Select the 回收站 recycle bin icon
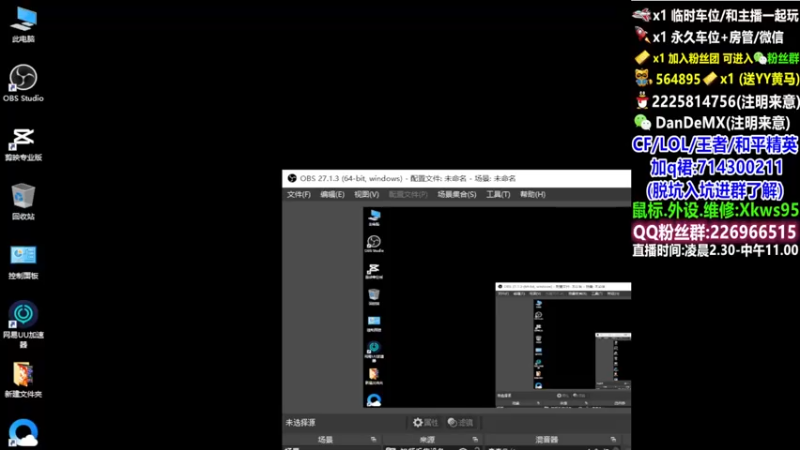This screenshot has height=450, width=800. 23,202
